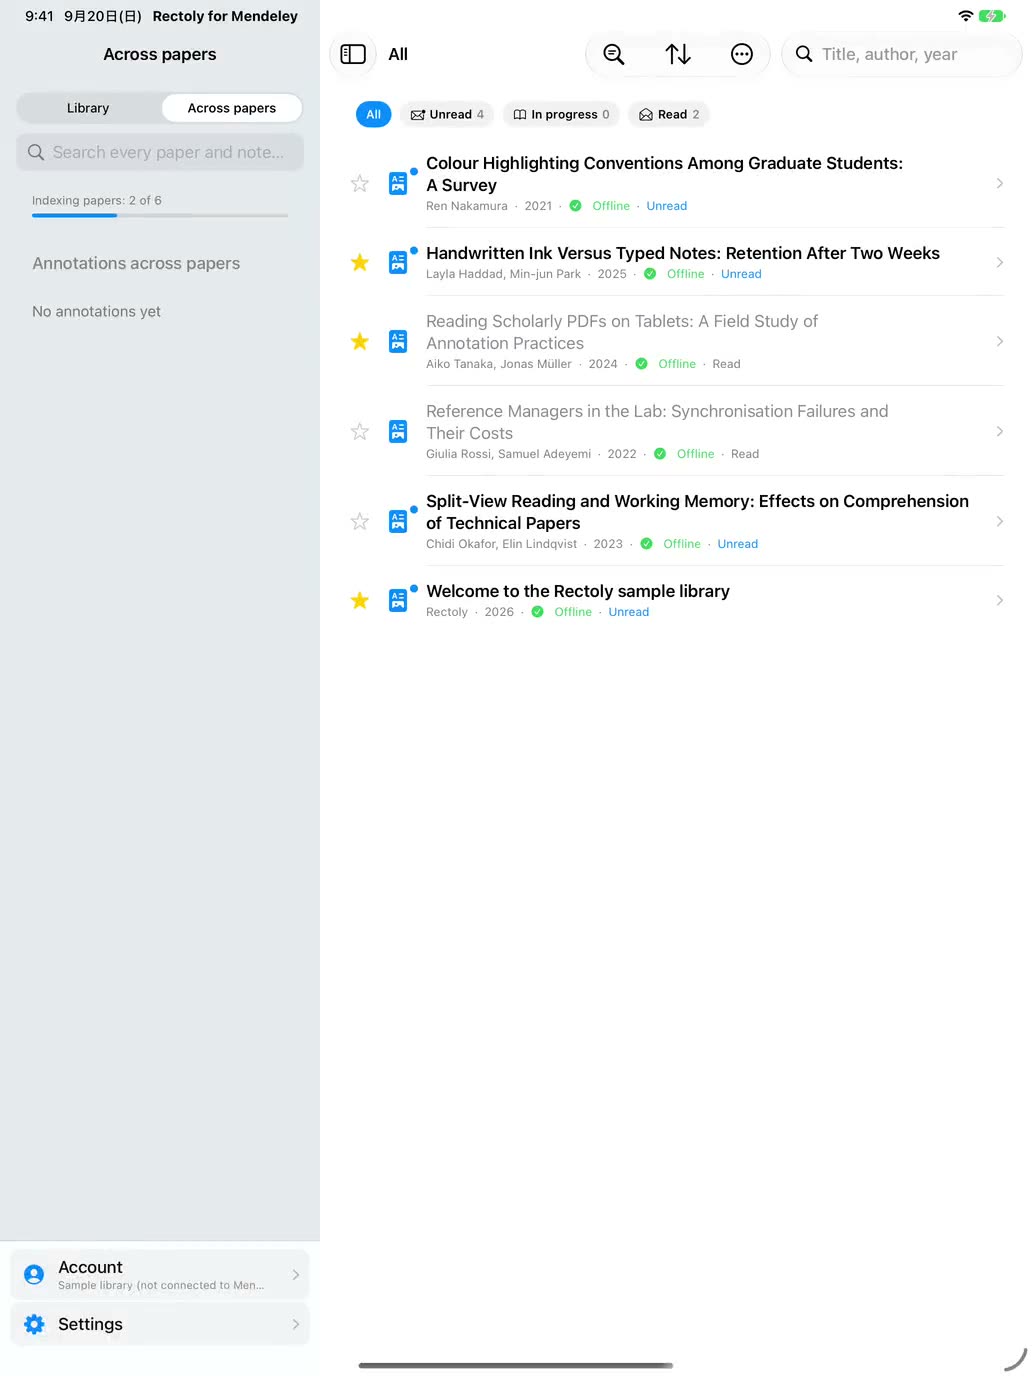
Task: Click document icon for Colour Highlighting Conventions paper
Action: [x=398, y=184]
